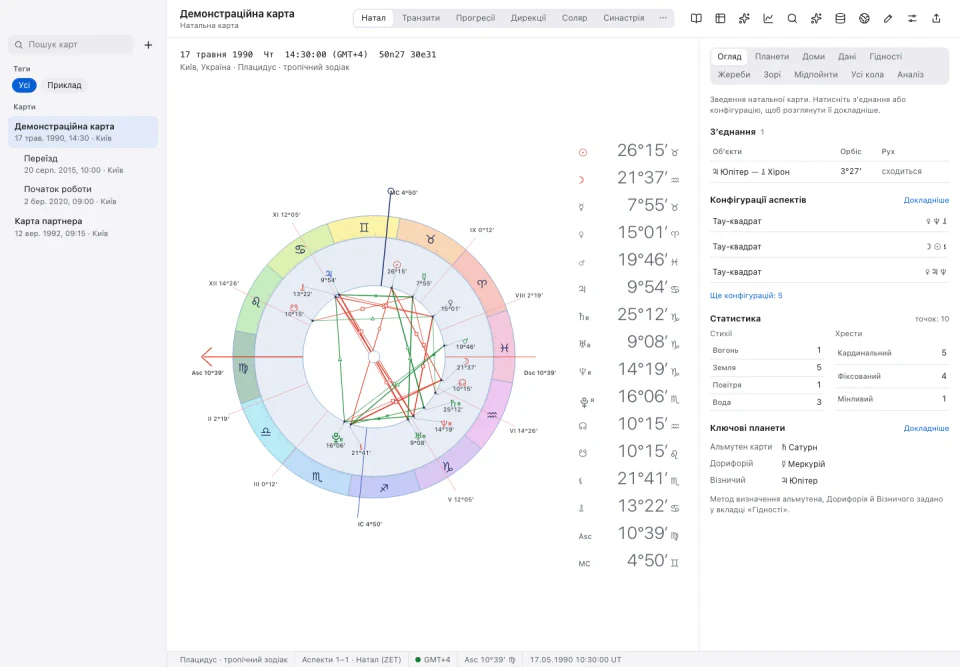Share chart via the export icon
The height and width of the screenshot is (667, 960).
tap(936, 18)
